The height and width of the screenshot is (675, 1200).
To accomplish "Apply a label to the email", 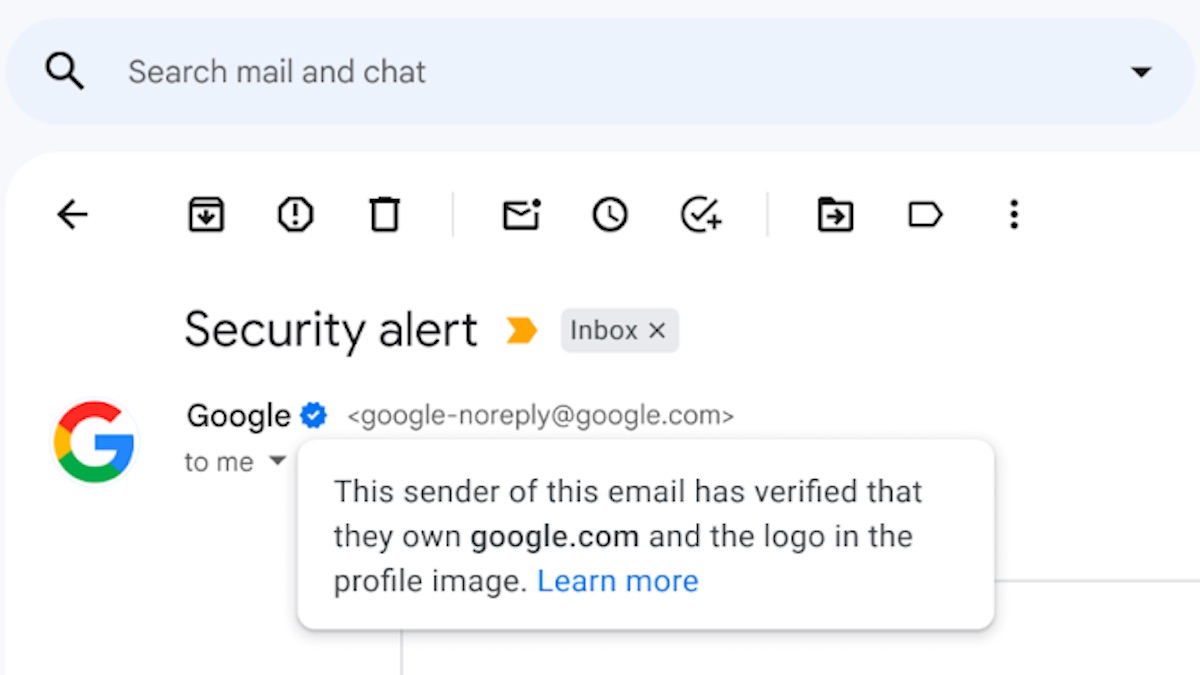I will (x=924, y=214).
